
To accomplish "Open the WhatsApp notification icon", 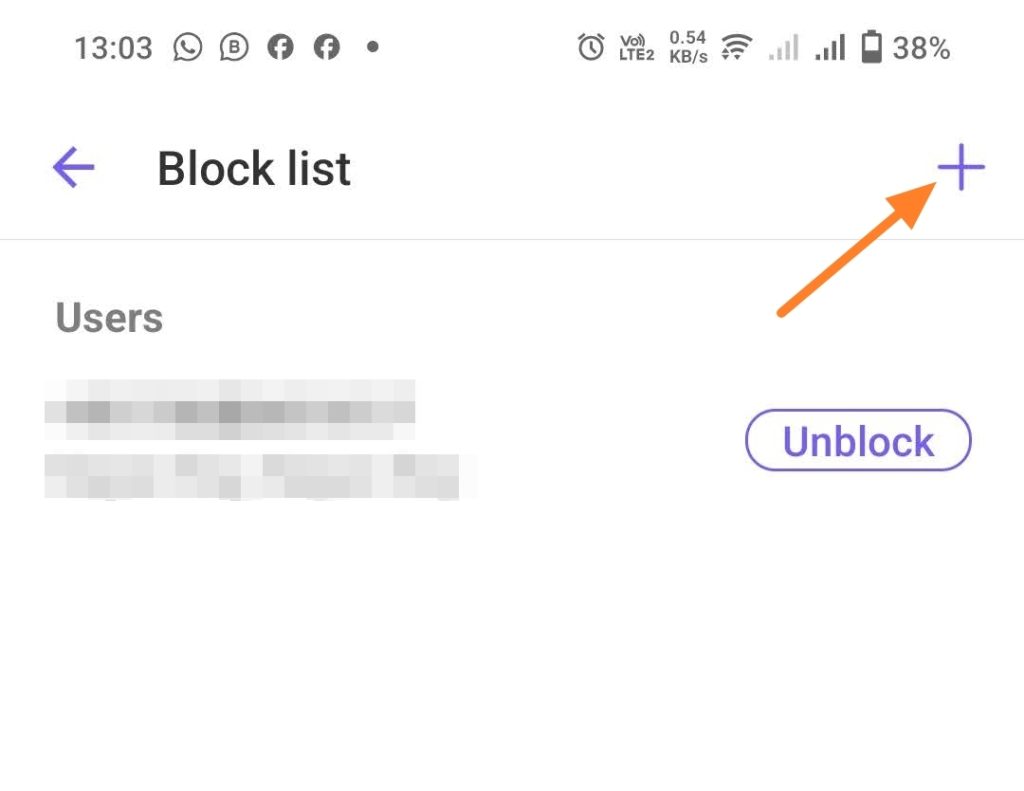I will 188,46.
